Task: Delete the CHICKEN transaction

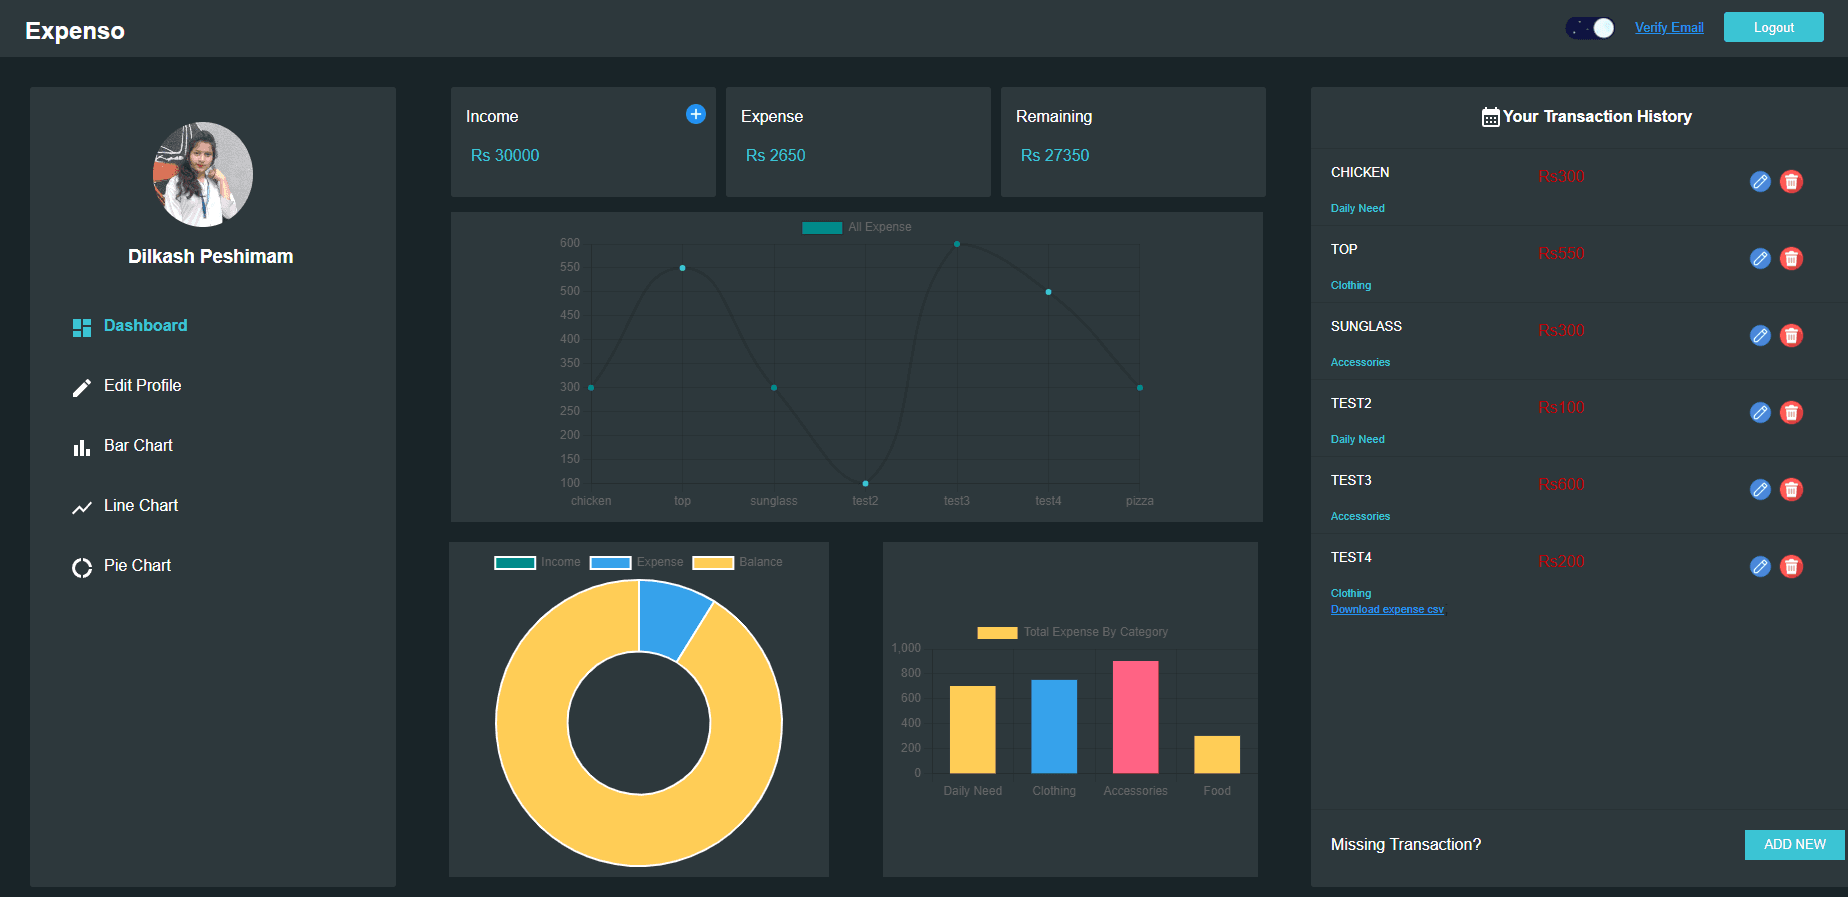Action: coord(1791,181)
